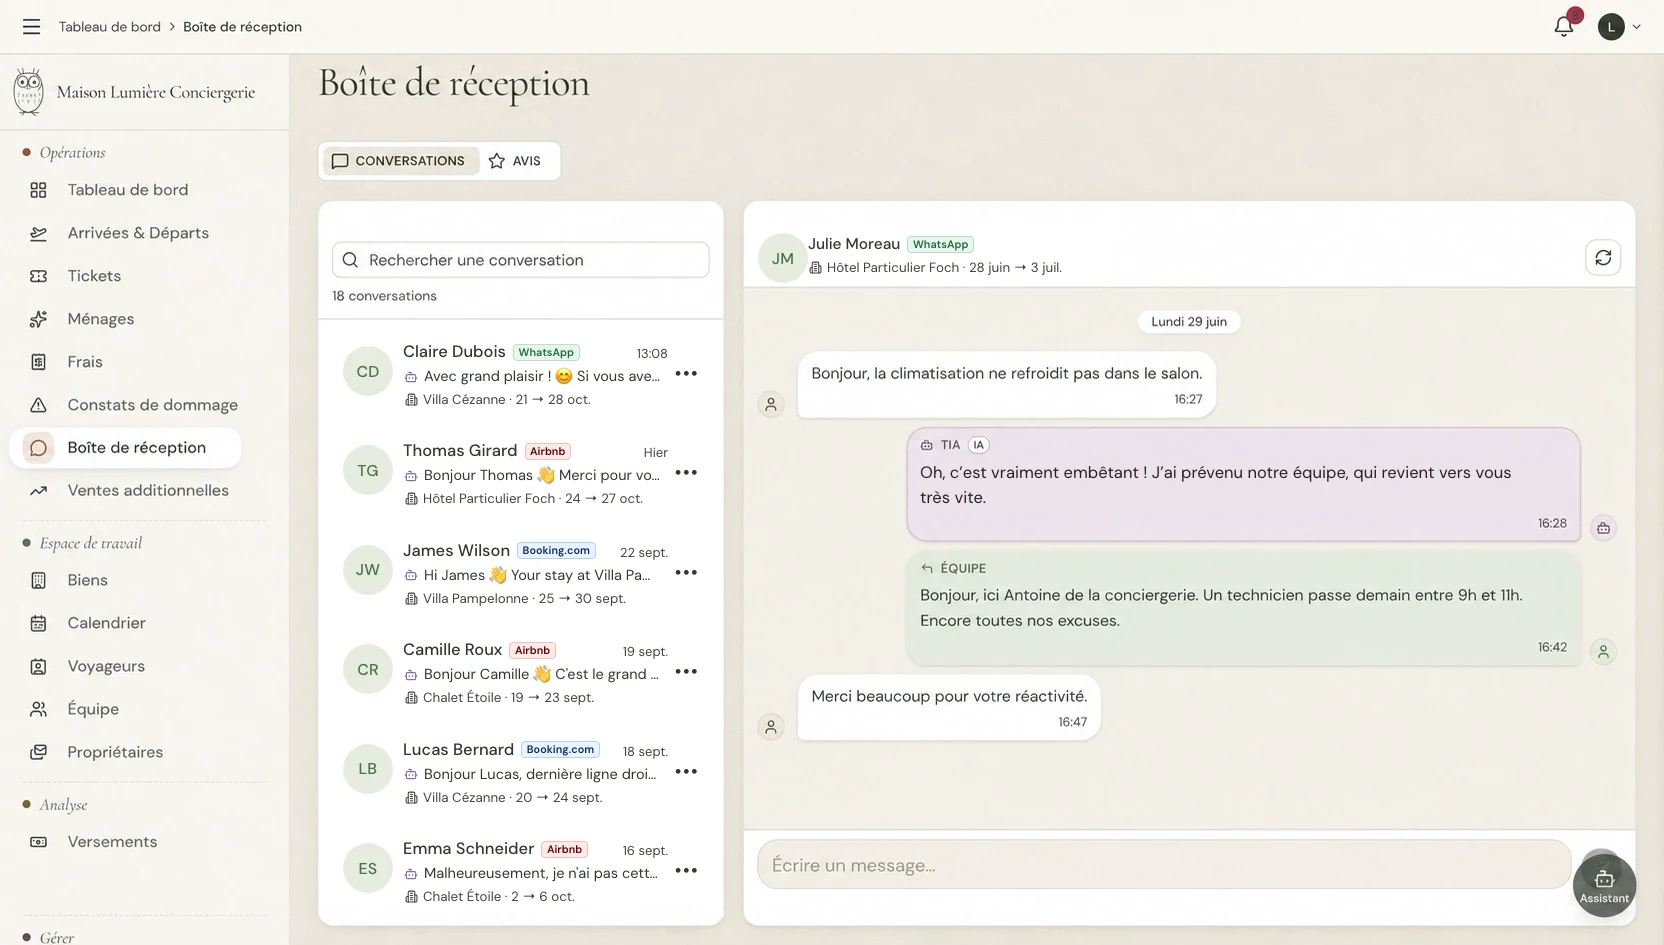Open the Assistant floating button
Viewport: 1664px width, 945px height.
[x=1604, y=885]
